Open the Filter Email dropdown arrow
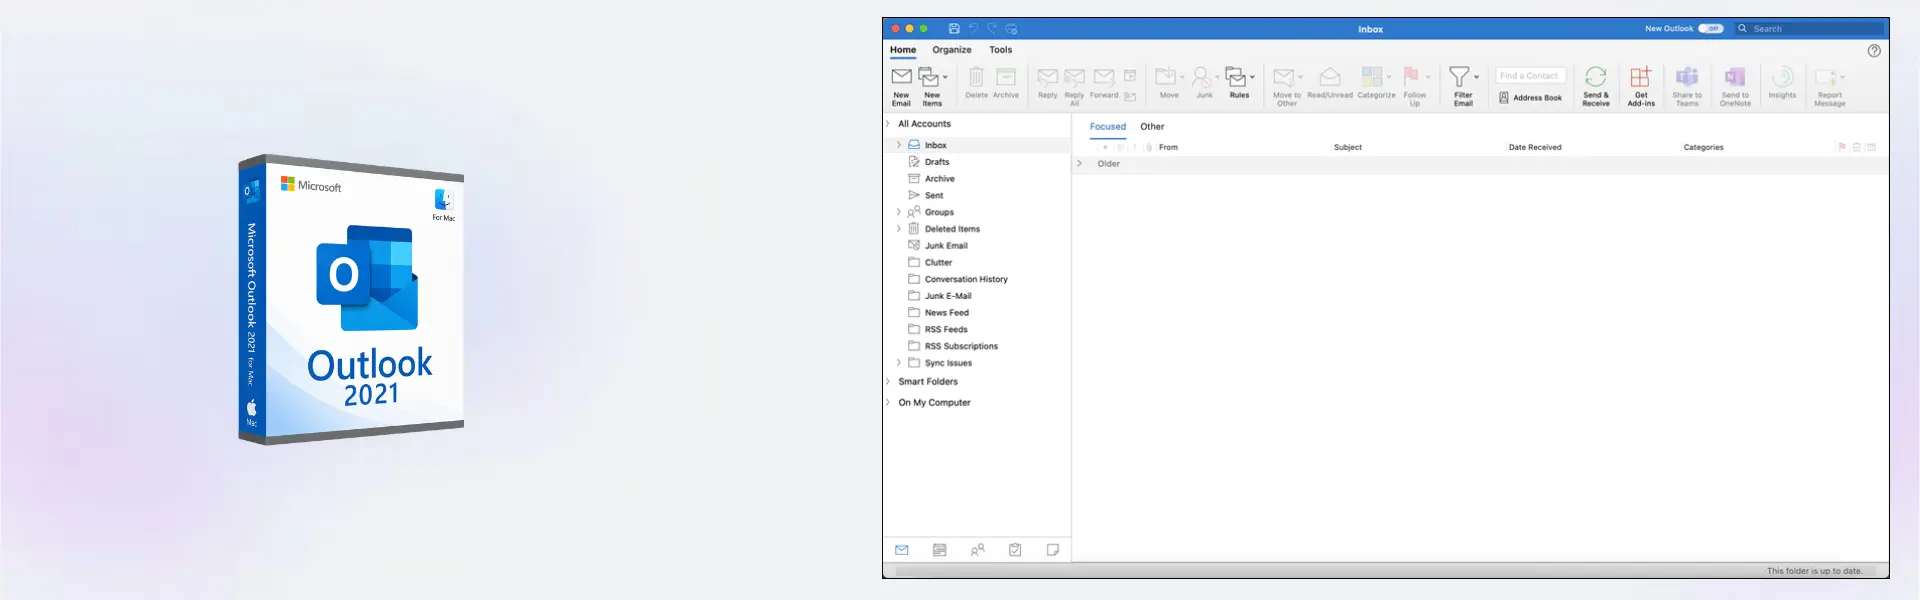Viewport: 1920px width, 600px height. pyautogui.click(x=1476, y=77)
